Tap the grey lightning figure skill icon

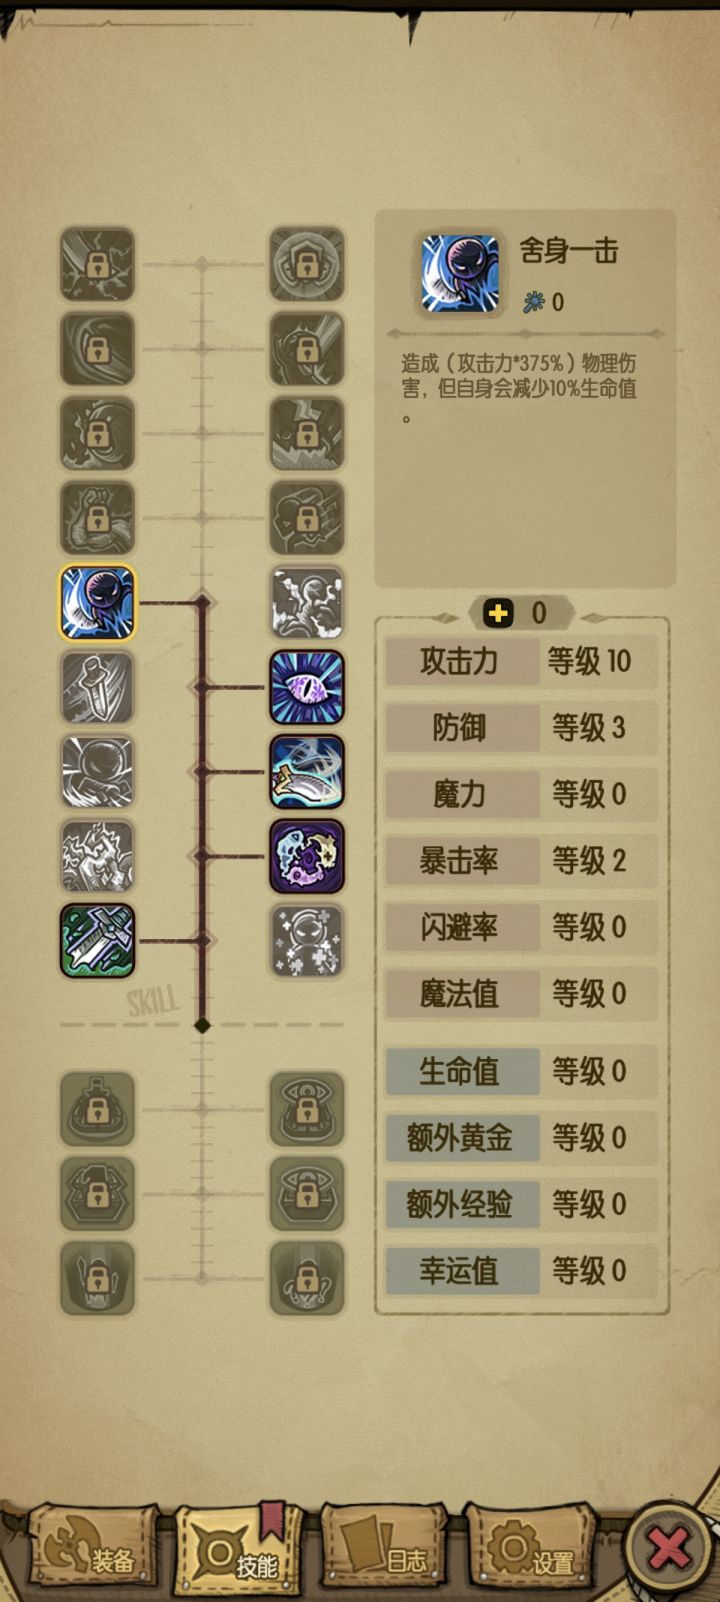point(97,857)
